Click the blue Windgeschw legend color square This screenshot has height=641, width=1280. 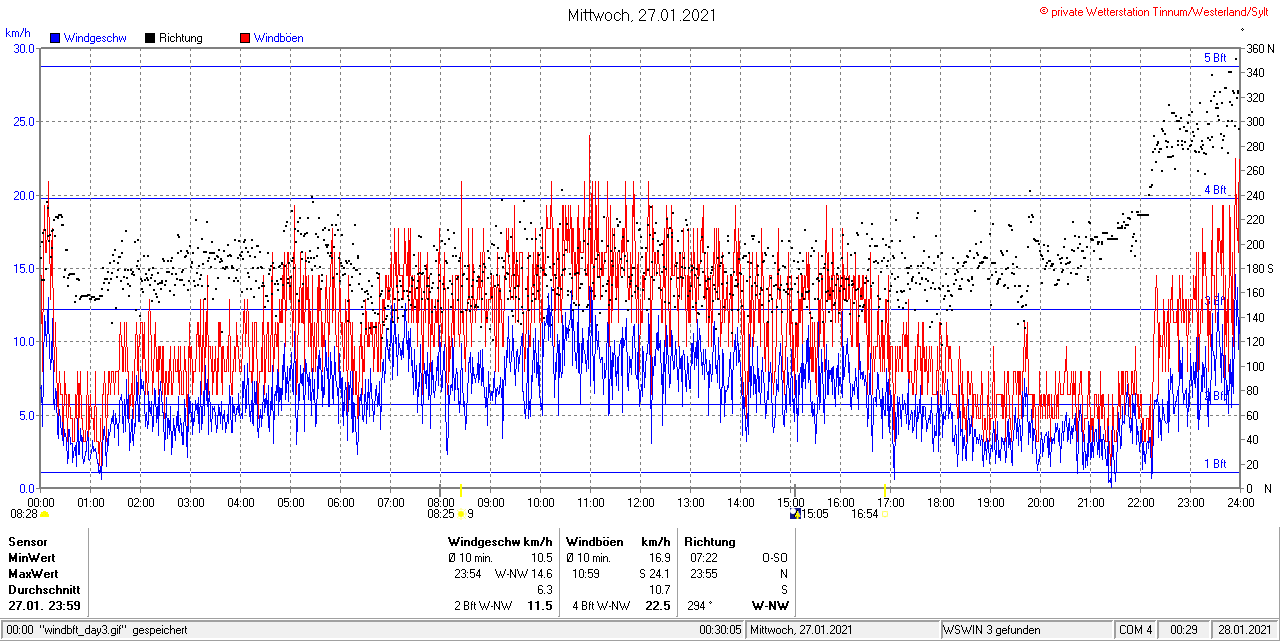55,38
